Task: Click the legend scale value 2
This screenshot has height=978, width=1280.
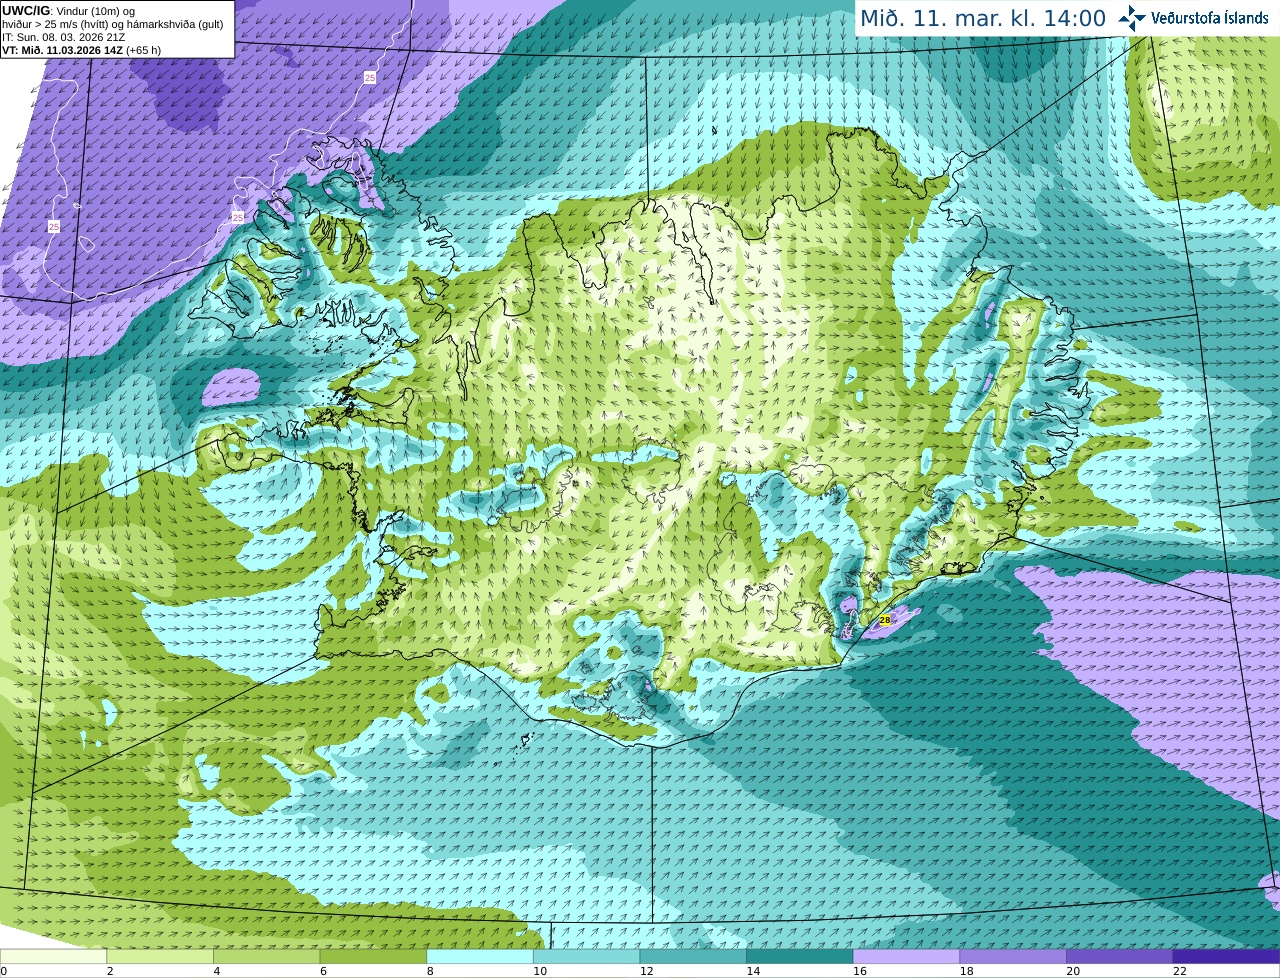Action: pos(110,970)
